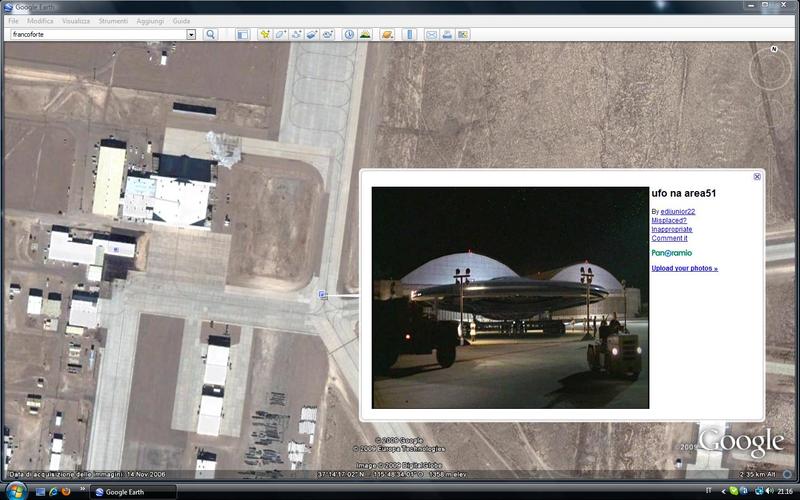Image resolution: width=800 pixels, height=500 pixels.
Task: Open the File menu
Action: point(13,21)
